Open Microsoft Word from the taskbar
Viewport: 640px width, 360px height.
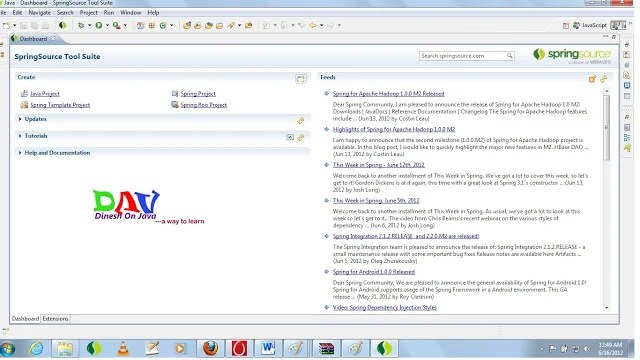click(268, 349)
